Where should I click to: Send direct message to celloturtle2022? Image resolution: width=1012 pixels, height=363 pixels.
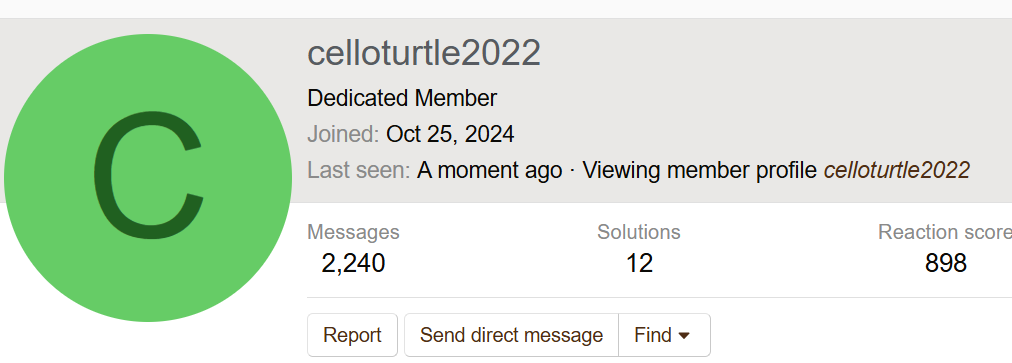tap(511, 335)
